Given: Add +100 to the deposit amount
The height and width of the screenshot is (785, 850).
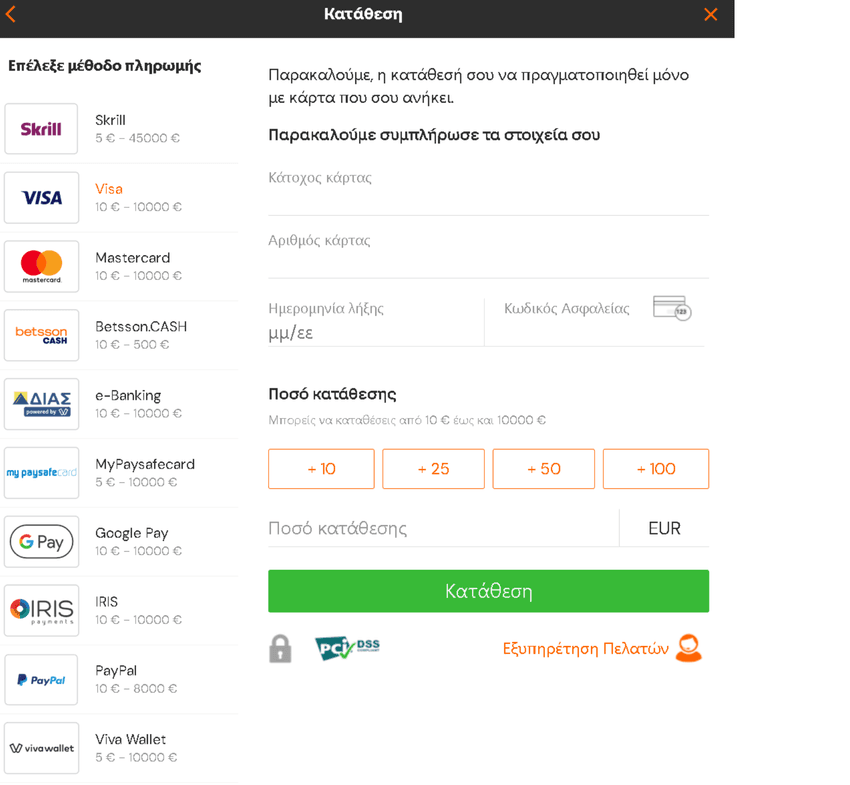Looking at the screenshot, I should (656, 469).
